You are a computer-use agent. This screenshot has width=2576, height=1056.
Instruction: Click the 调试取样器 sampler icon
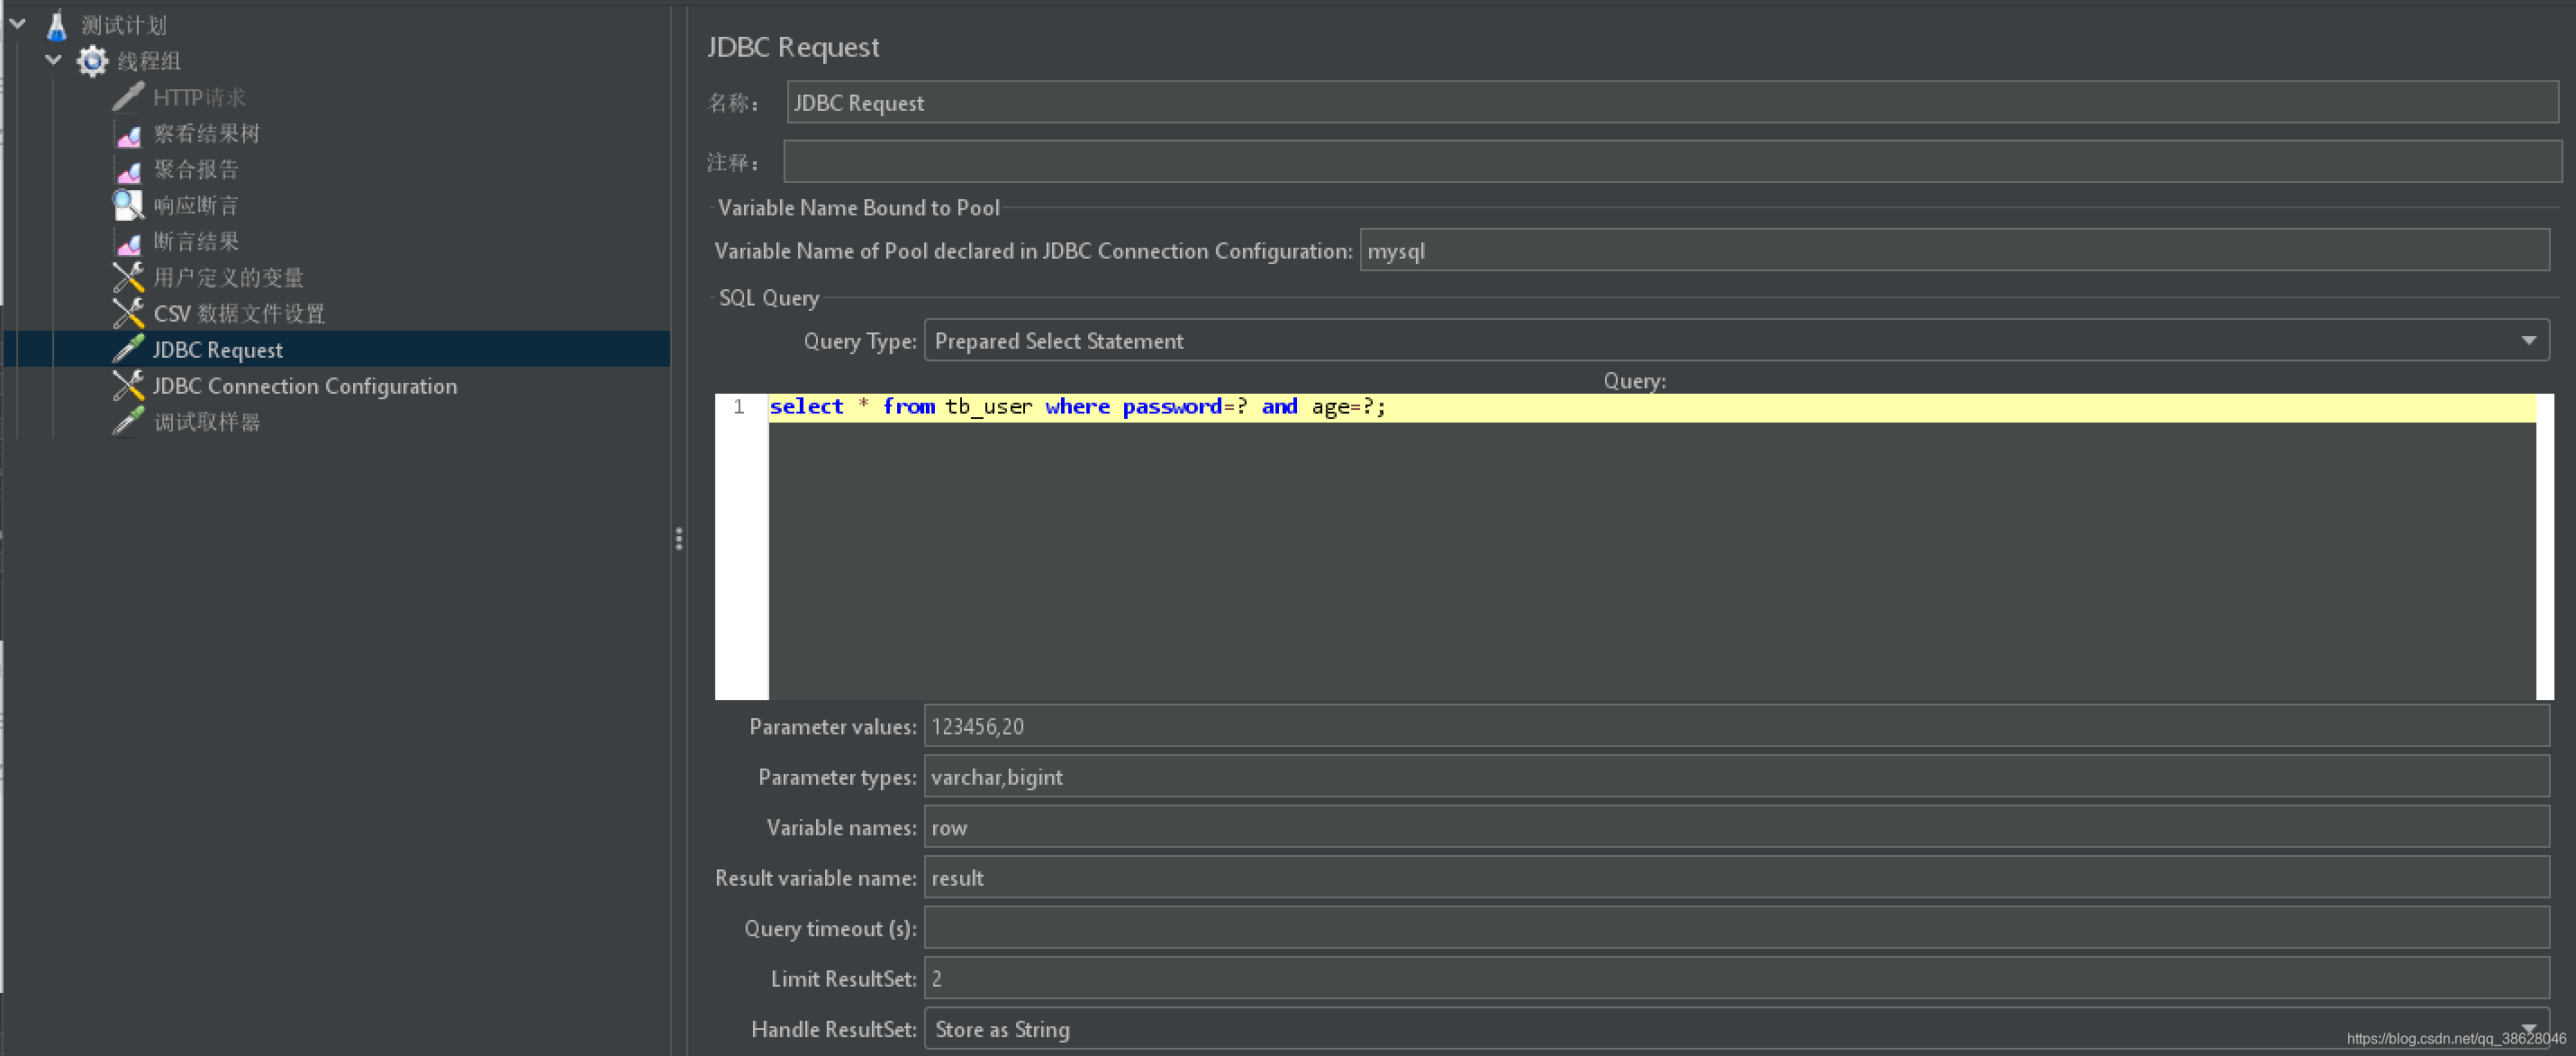click(x=128, y=422)
